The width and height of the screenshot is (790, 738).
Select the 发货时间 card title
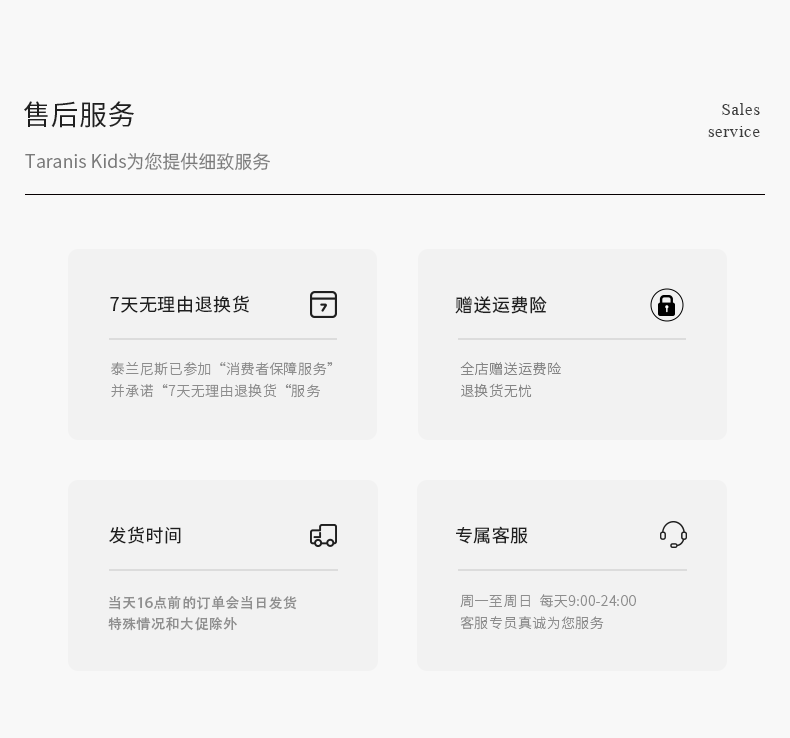tap(145, 535)
